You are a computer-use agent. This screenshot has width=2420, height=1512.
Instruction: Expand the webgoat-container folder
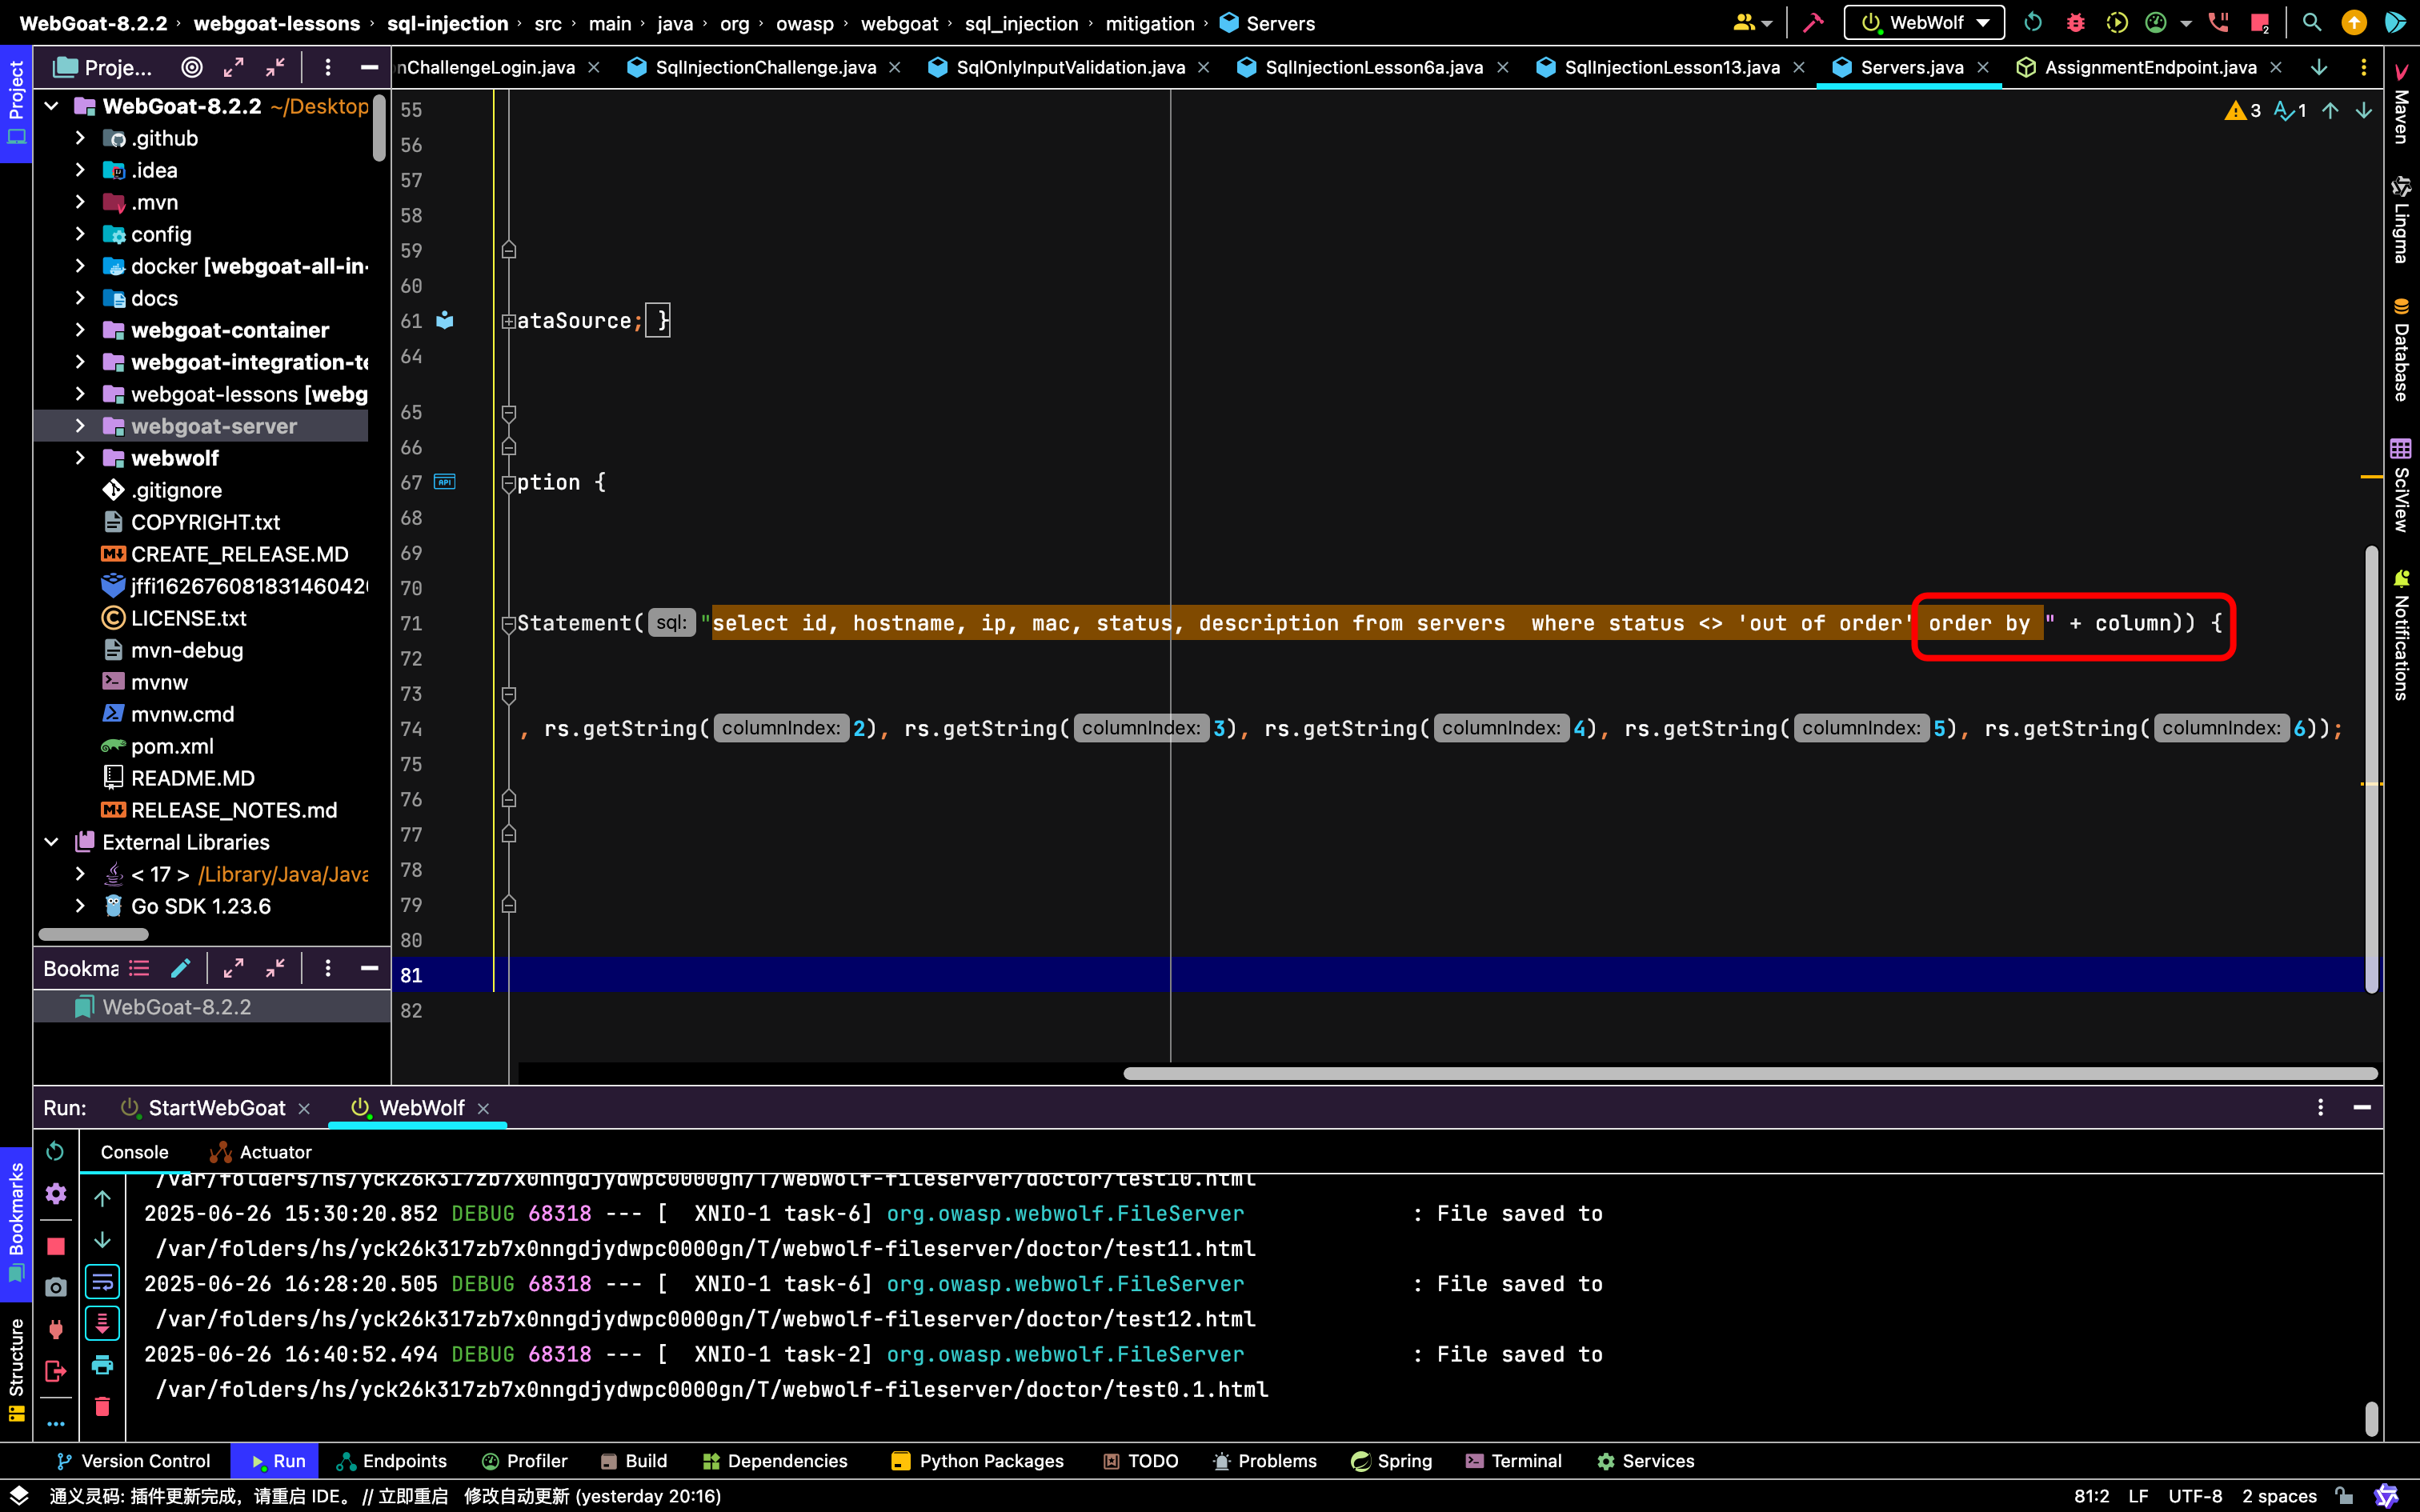(80, 330)
